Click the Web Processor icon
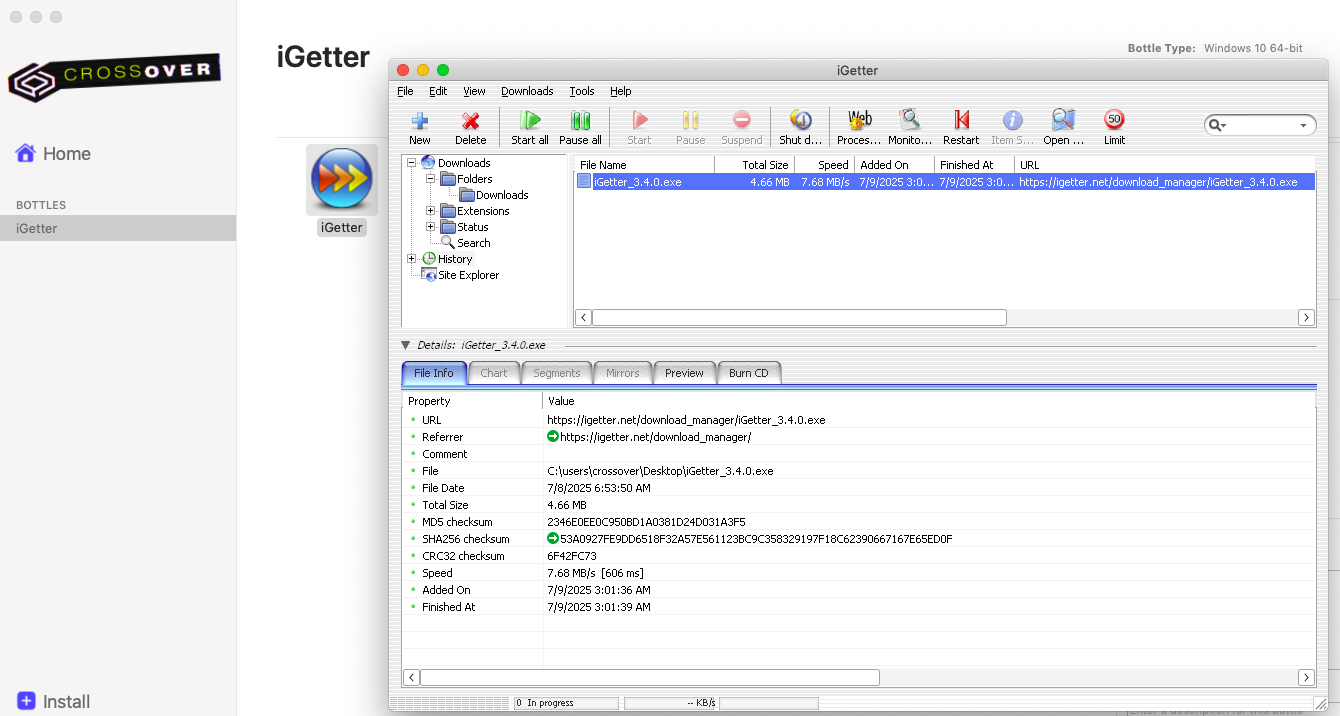The height and width of the screenshot is (716, 1340). (858, 125)
